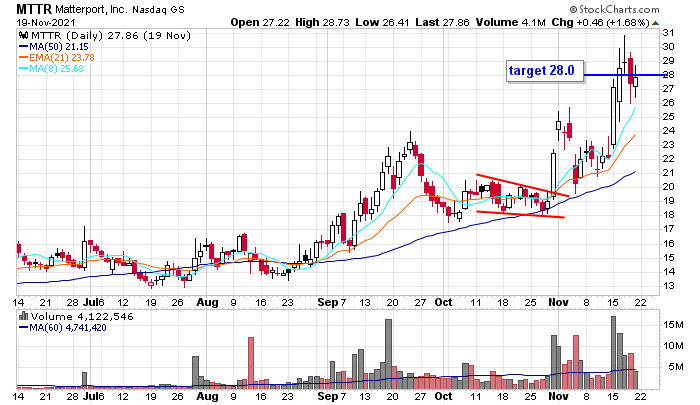Click the Matterport, Inc. company name

[x=91, y=9]
